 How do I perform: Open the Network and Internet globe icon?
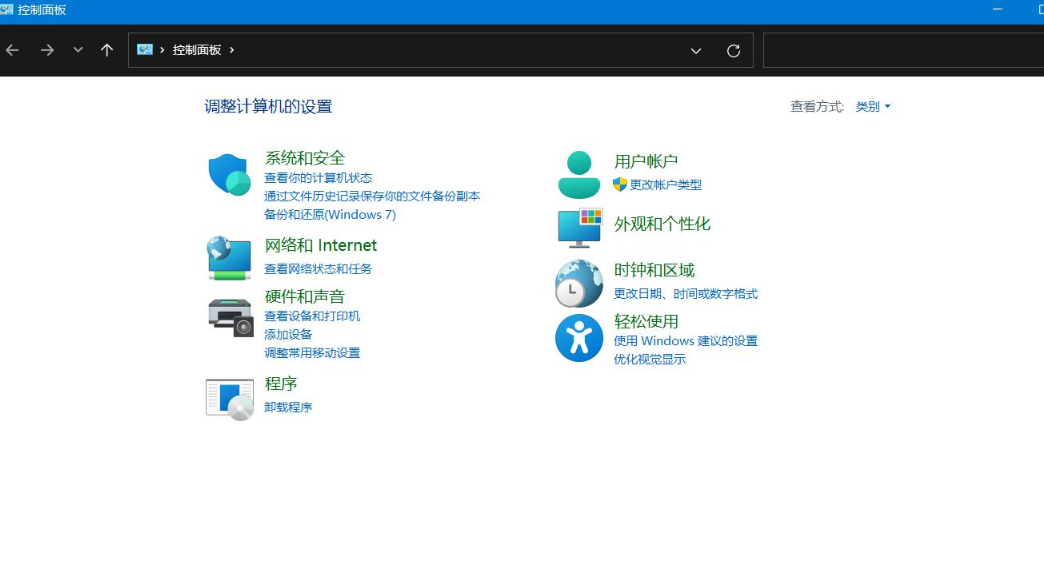tap(229, 257)
